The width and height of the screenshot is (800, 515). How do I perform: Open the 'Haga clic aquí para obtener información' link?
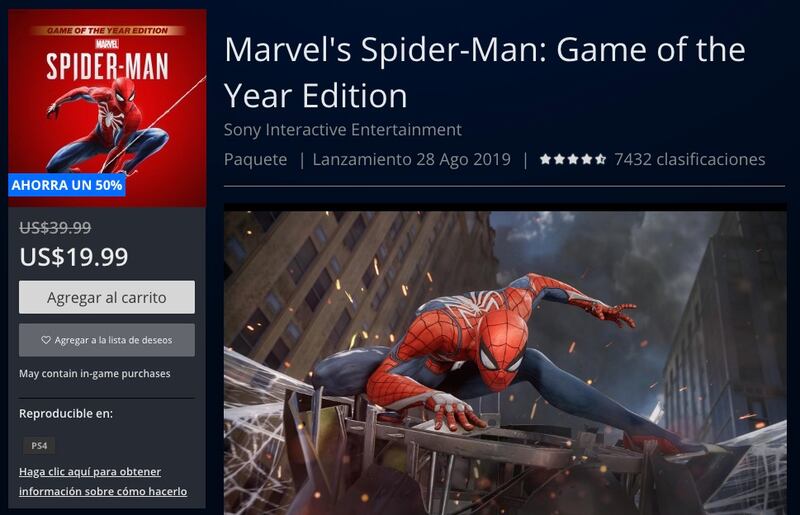(103, 481)
